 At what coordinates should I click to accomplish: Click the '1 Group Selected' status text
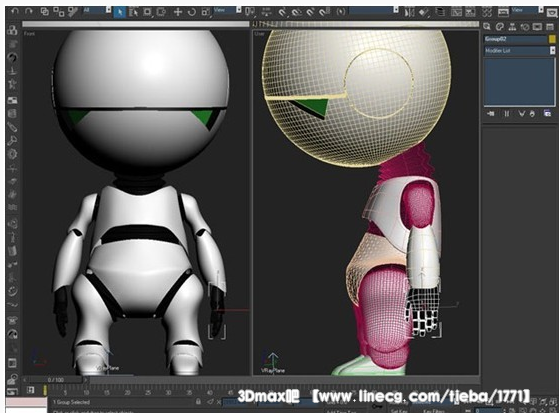tap(71, 402)
